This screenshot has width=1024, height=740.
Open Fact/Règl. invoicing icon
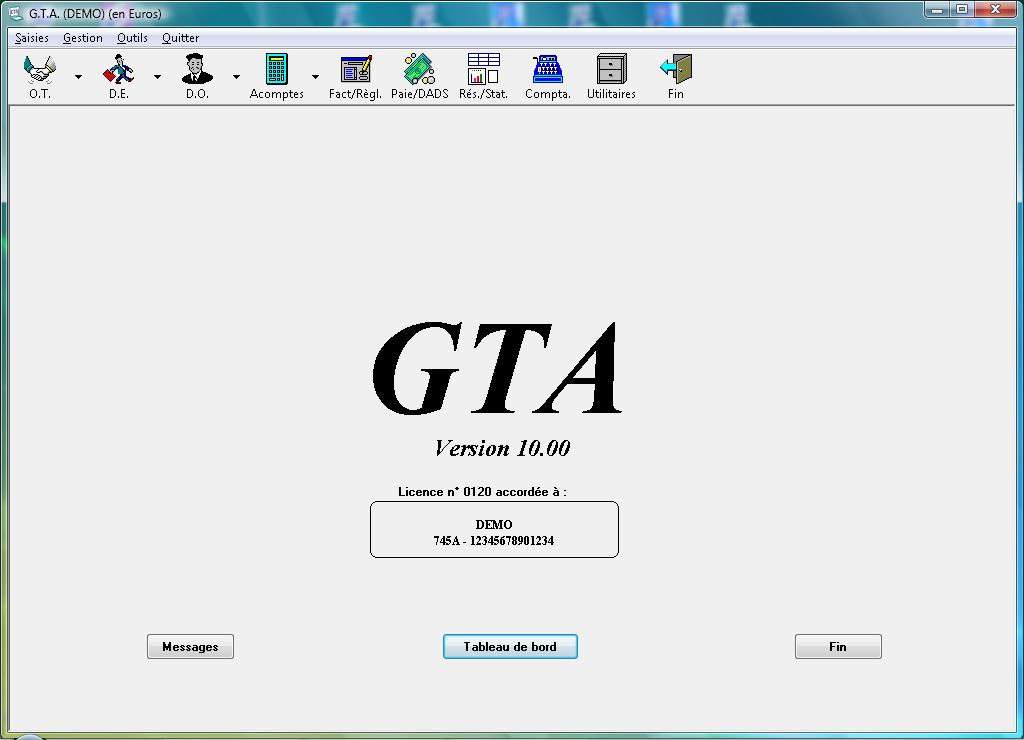[x=356, y=69]
